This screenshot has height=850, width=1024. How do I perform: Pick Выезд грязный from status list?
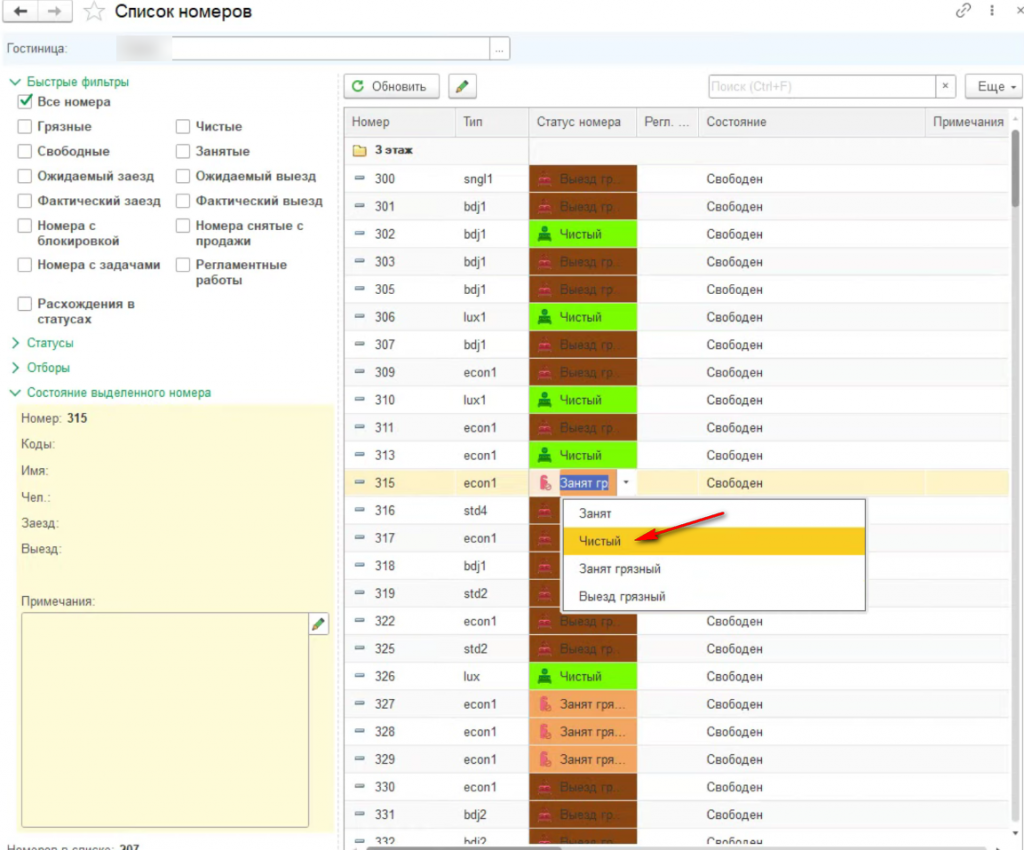point(714,596)
